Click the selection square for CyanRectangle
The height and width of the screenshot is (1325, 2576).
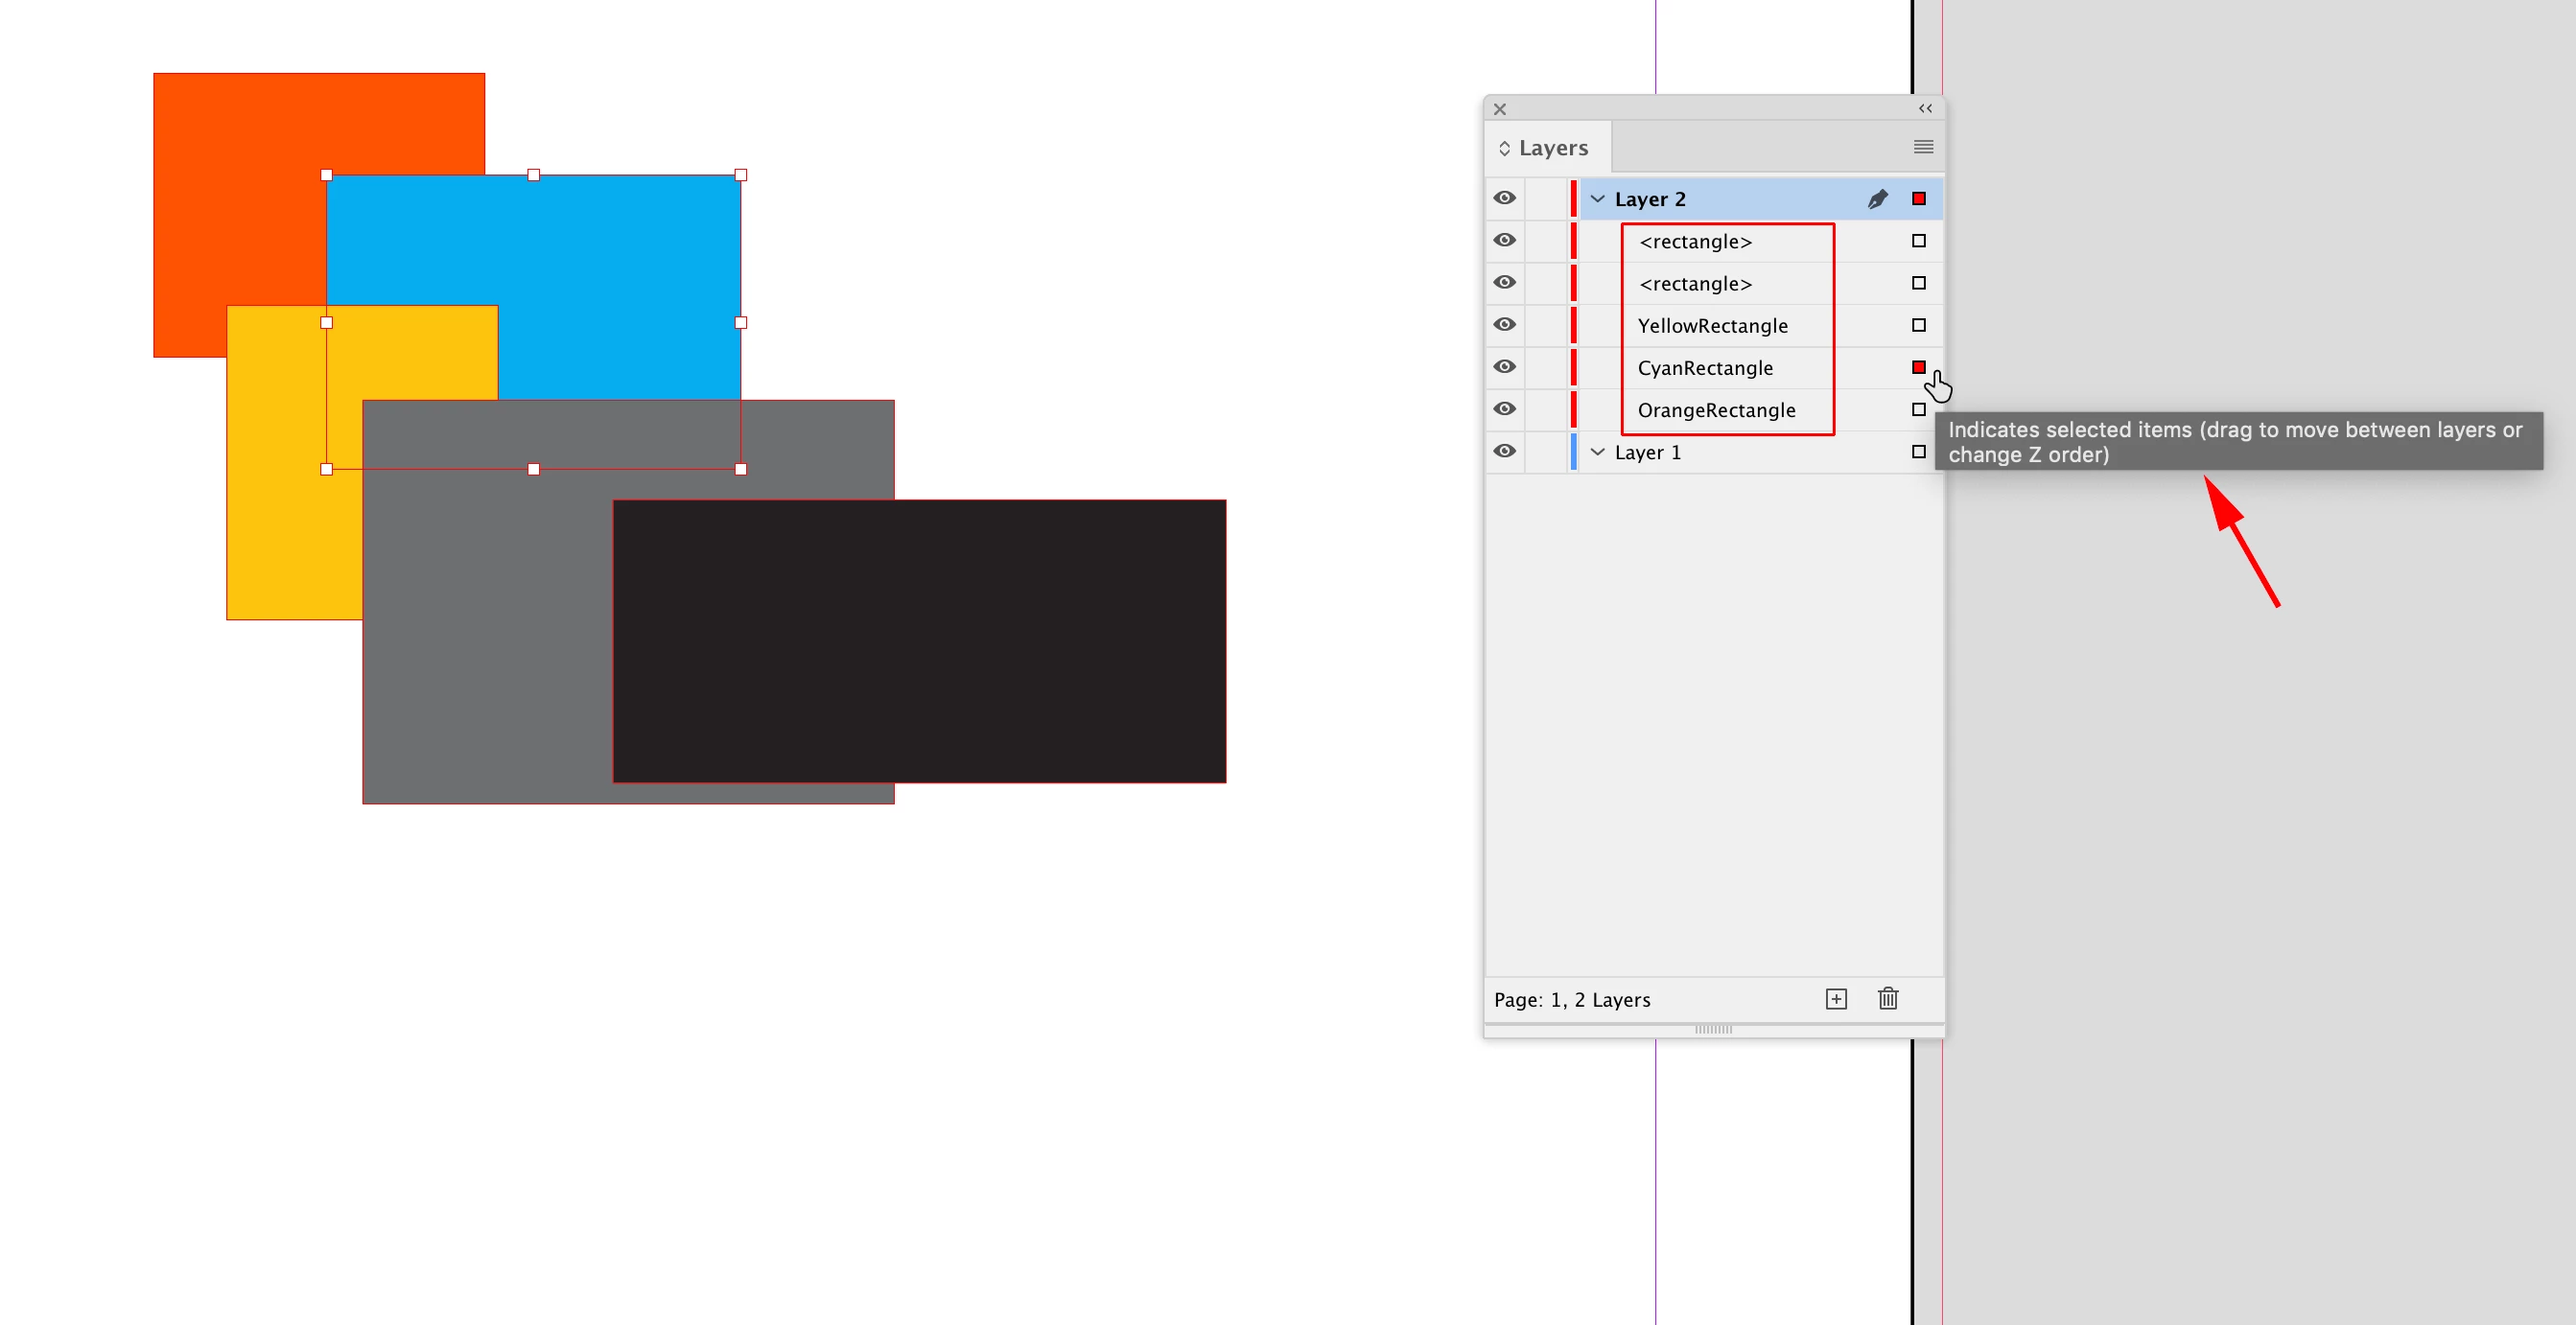(x=1918, y=367)
